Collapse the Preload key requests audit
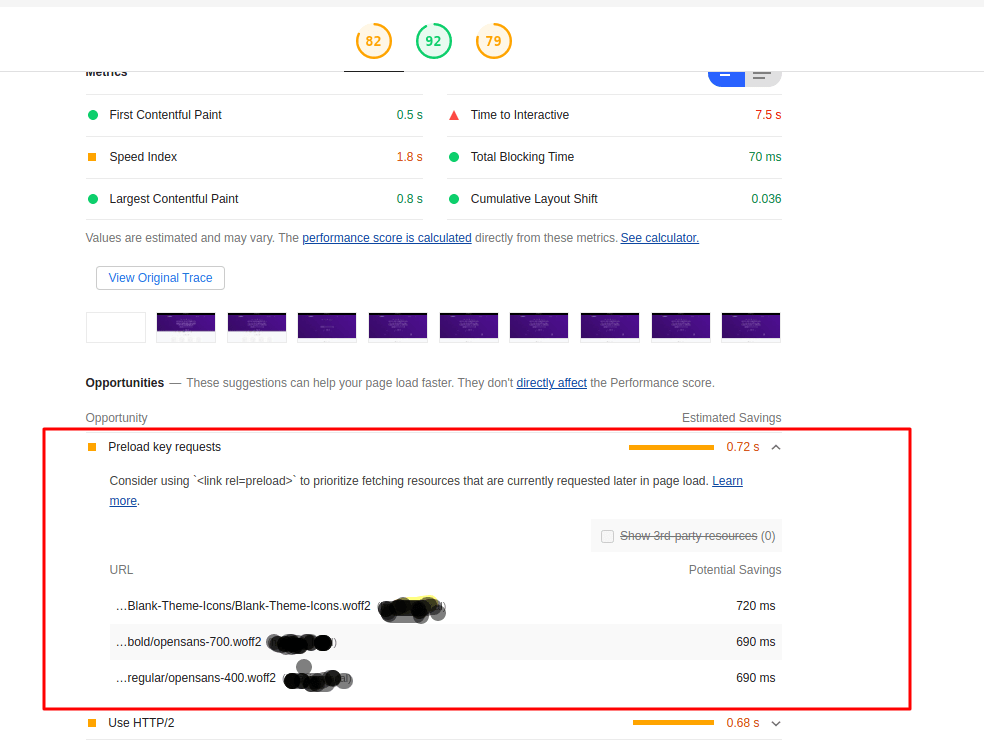The image size is (984, 747). click(x=776, y=447)
